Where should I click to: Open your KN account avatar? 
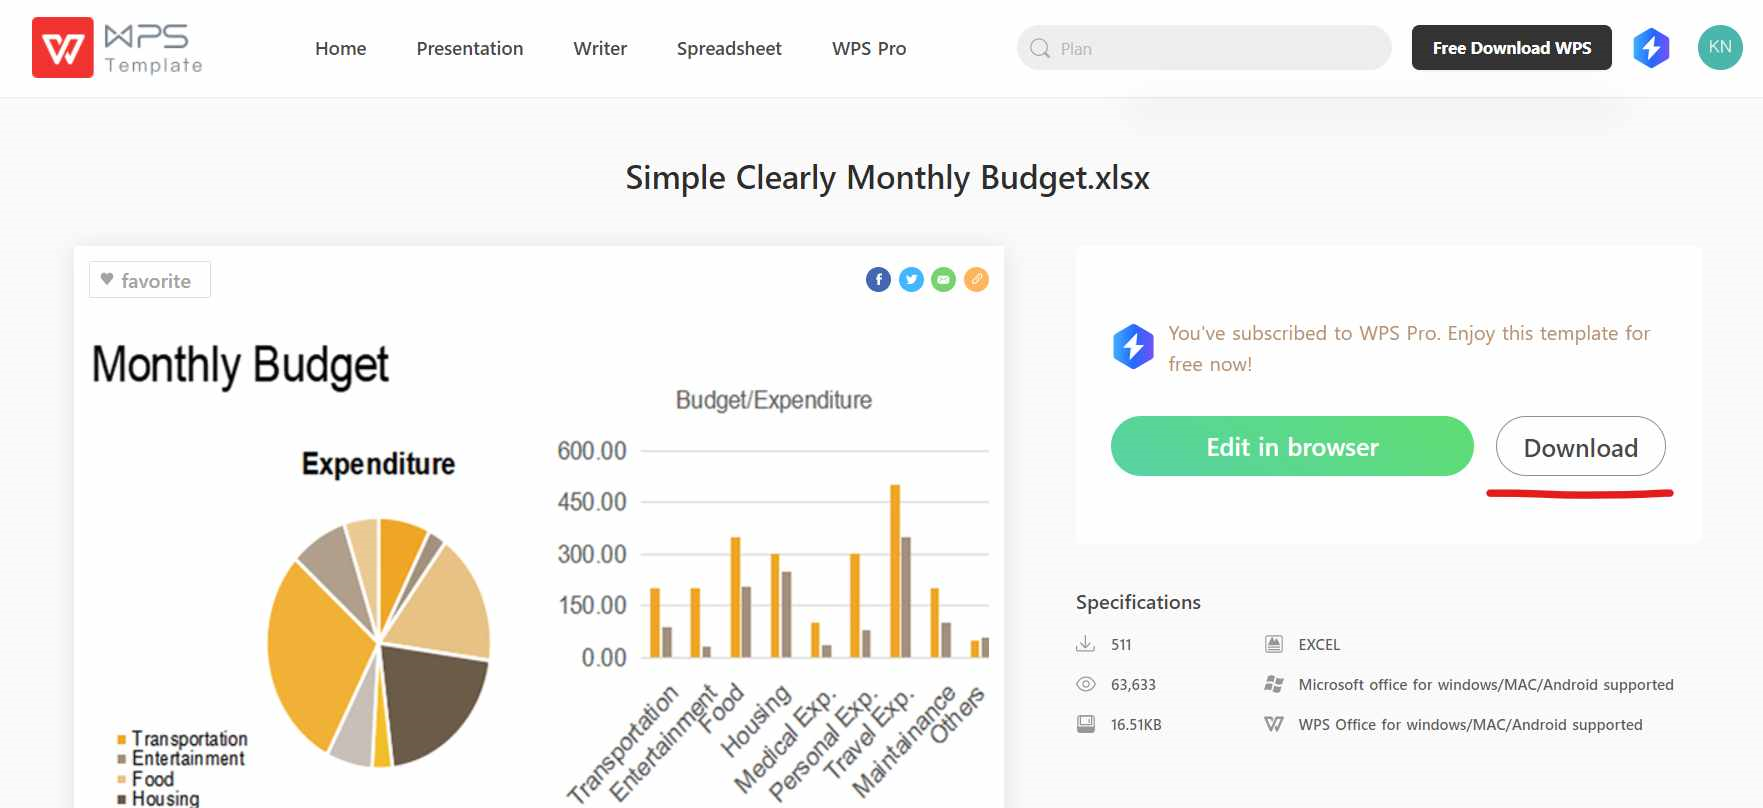point(1718,47)
